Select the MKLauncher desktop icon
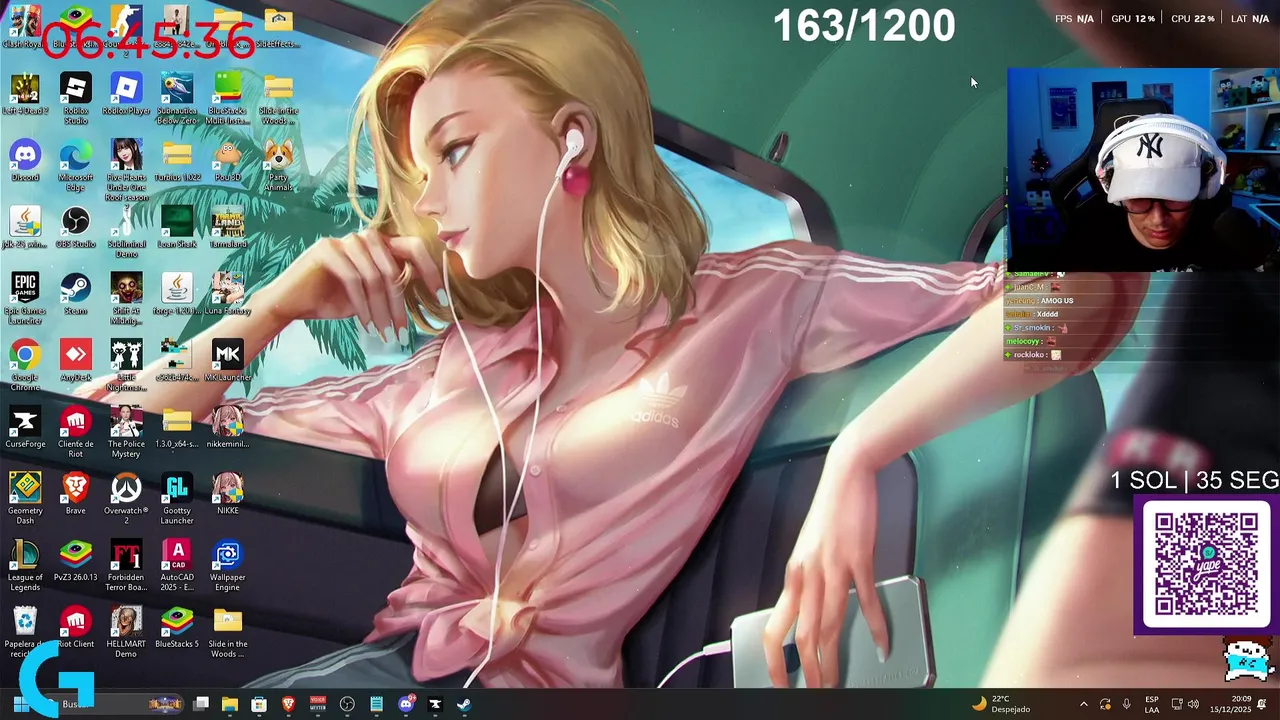 click(x=227, y=361)
